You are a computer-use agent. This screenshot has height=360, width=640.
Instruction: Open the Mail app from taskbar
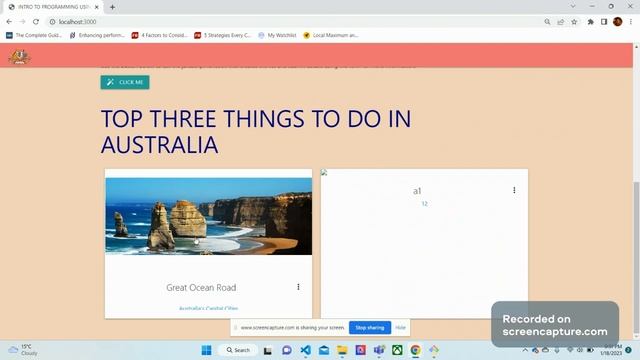(324, 350)
